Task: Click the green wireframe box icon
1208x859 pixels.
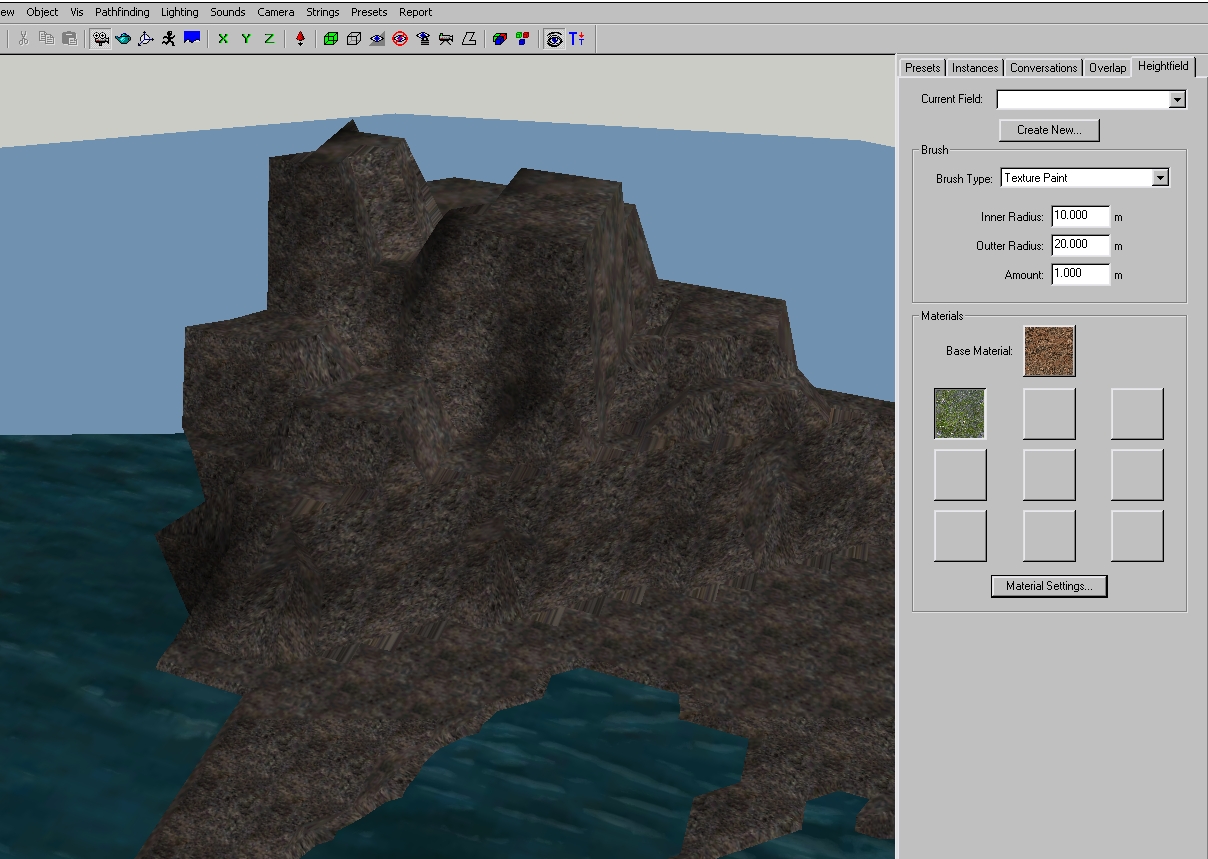Action: (x=331, y=39)
